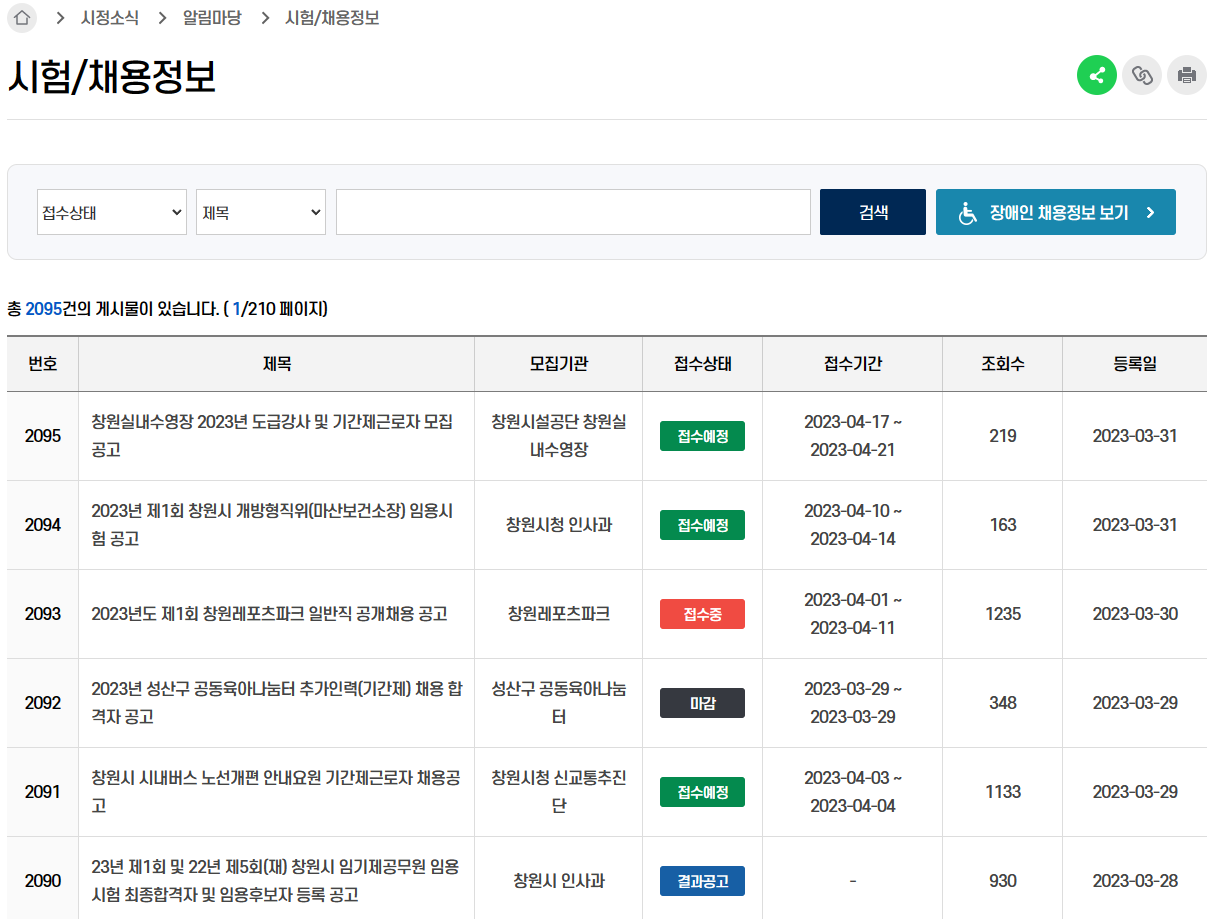Copy the page link with the chain icon
The height and width of the screenshot is (919, 1214).
click(1142, 75)
